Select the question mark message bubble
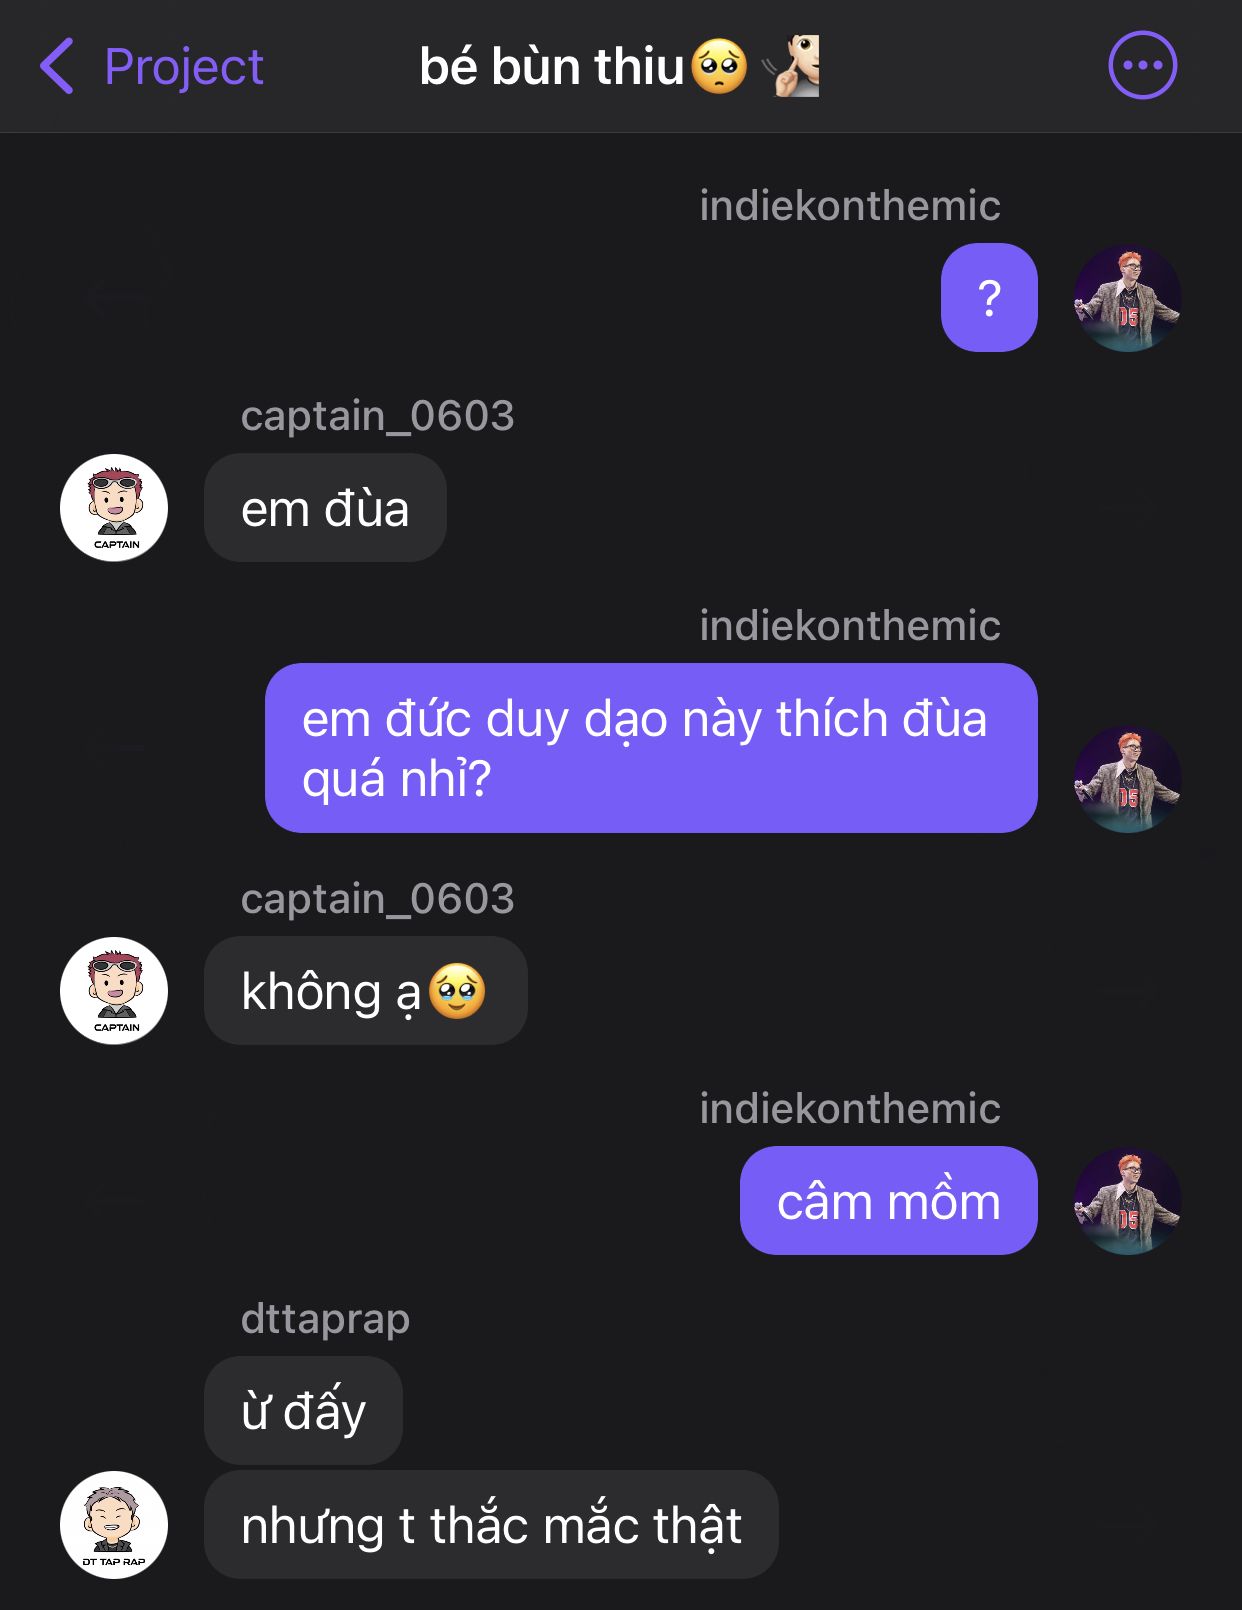 [989, 298]
